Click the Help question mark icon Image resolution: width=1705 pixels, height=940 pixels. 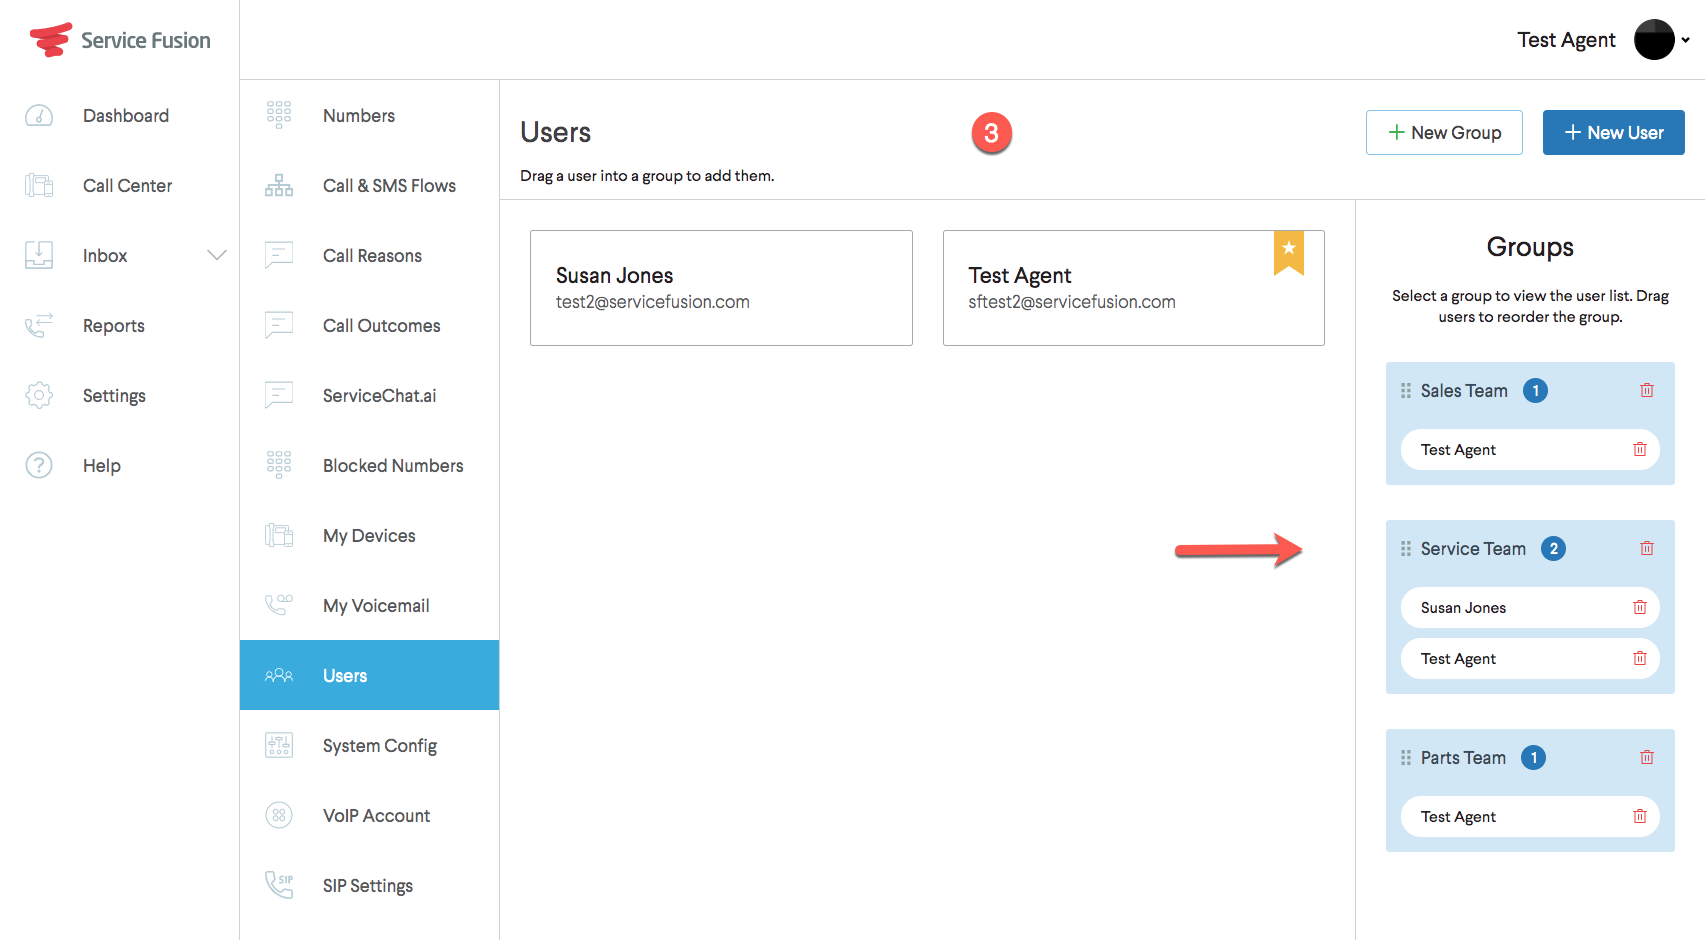(x=39, y=466)
